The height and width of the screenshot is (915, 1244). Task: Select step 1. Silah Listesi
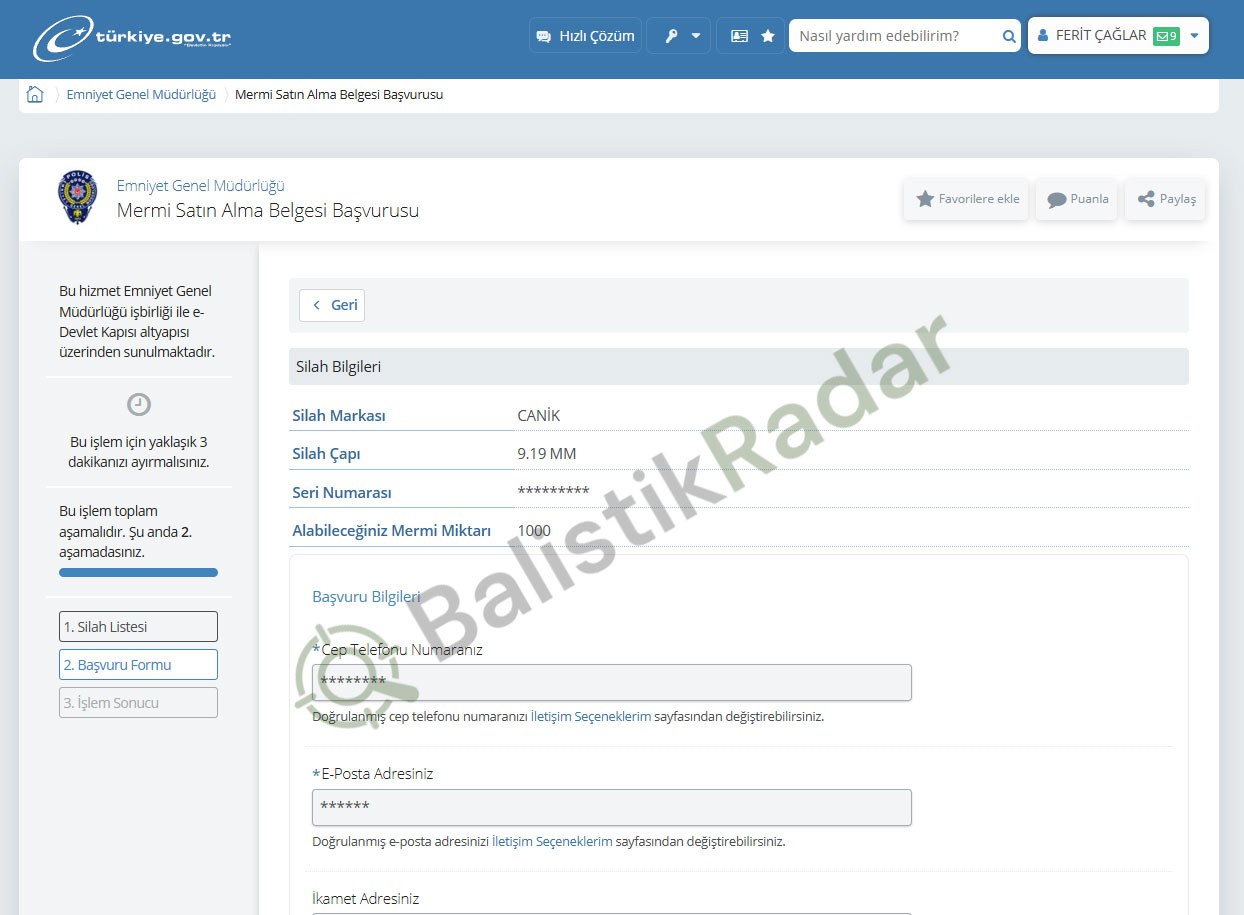[x=138, y=627]
